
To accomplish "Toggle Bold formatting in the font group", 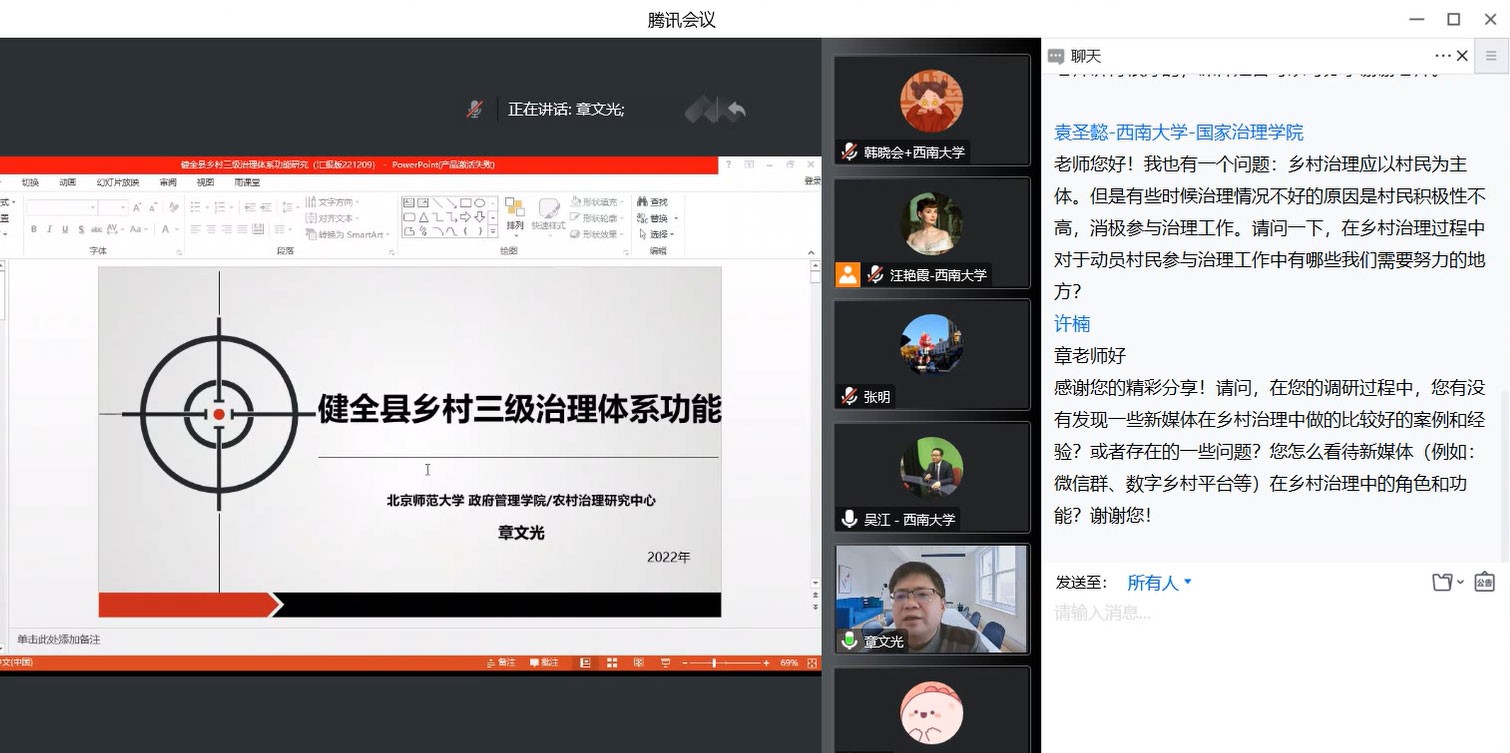I will coord(33,229).
